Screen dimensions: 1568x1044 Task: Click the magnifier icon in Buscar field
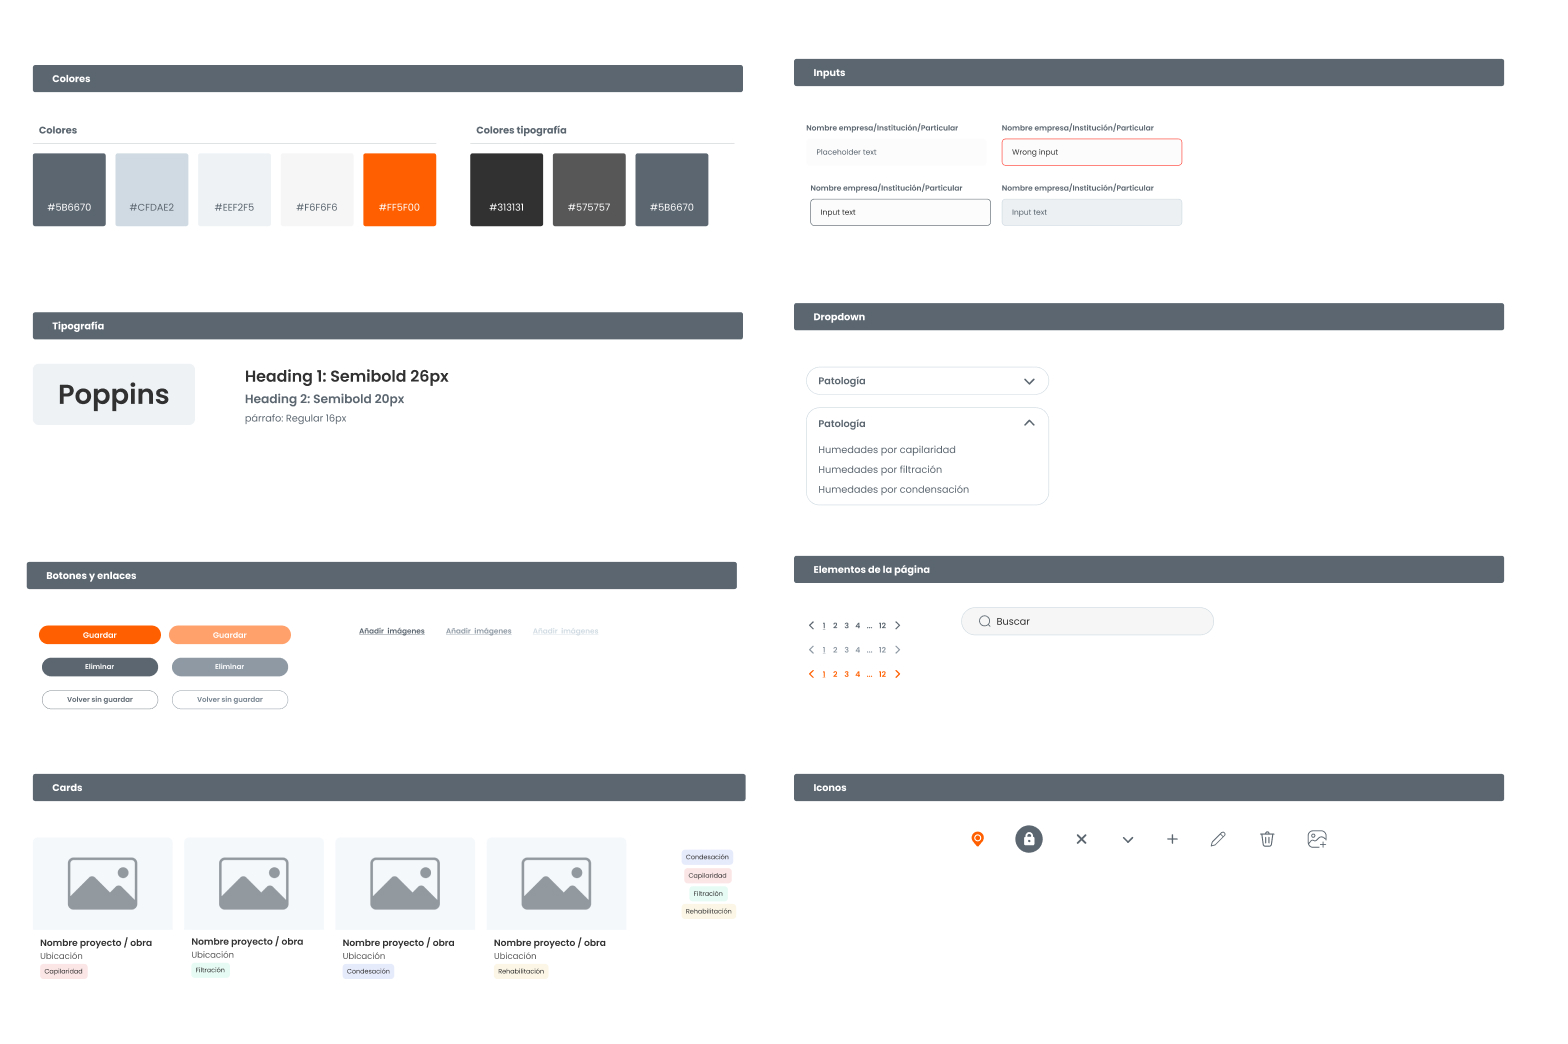[x=984, y=622]
